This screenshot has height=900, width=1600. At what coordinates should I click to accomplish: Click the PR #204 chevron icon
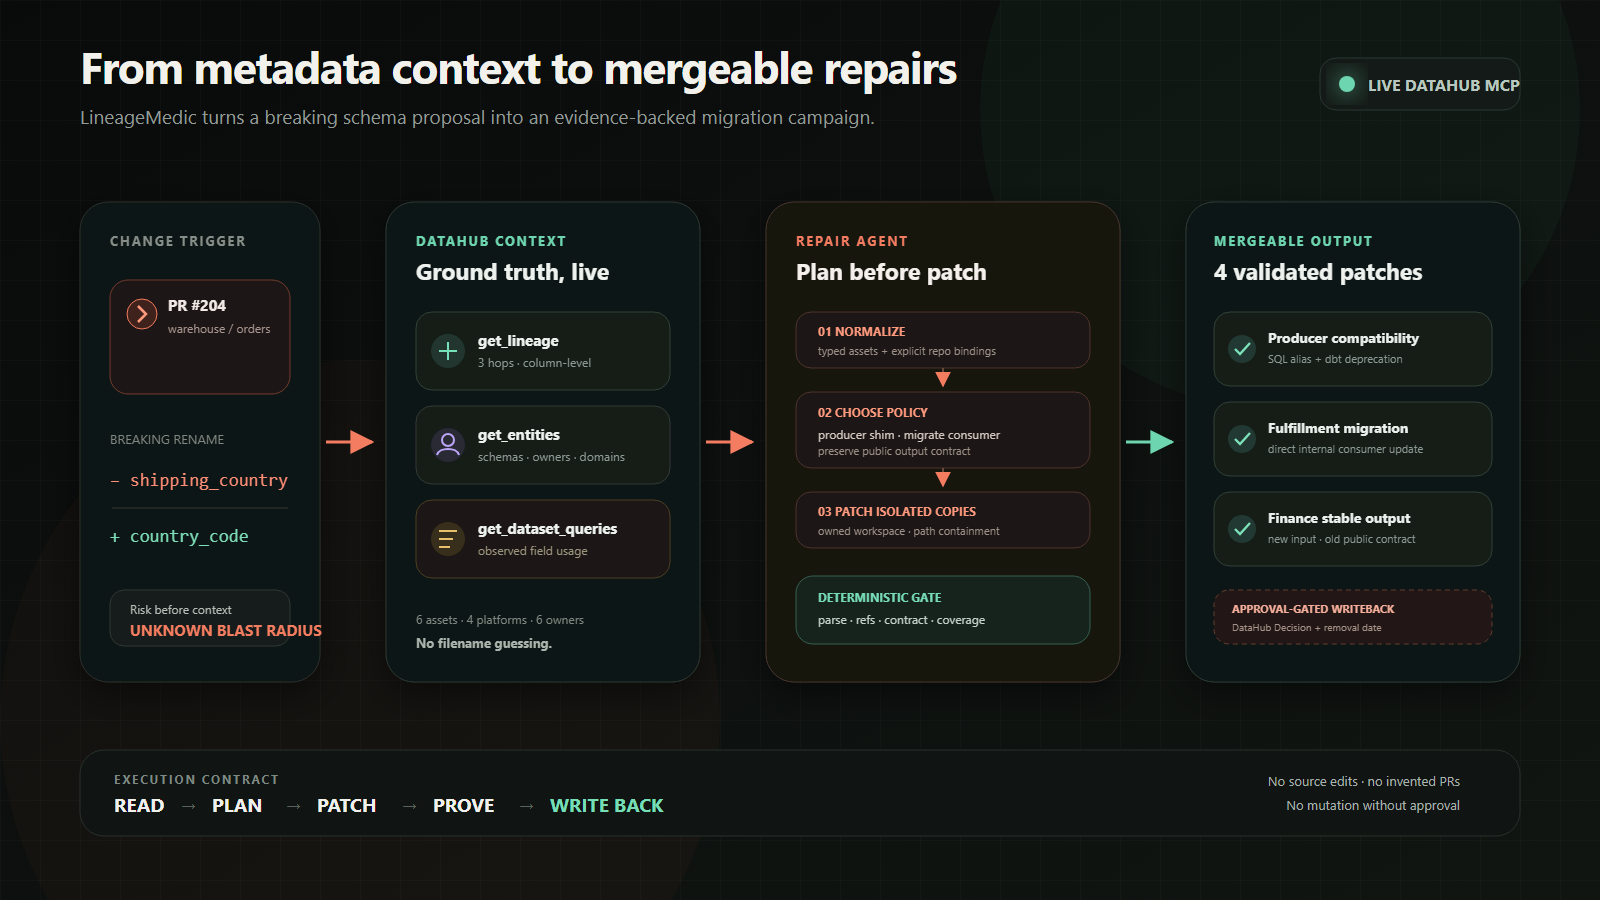point(142,314)
